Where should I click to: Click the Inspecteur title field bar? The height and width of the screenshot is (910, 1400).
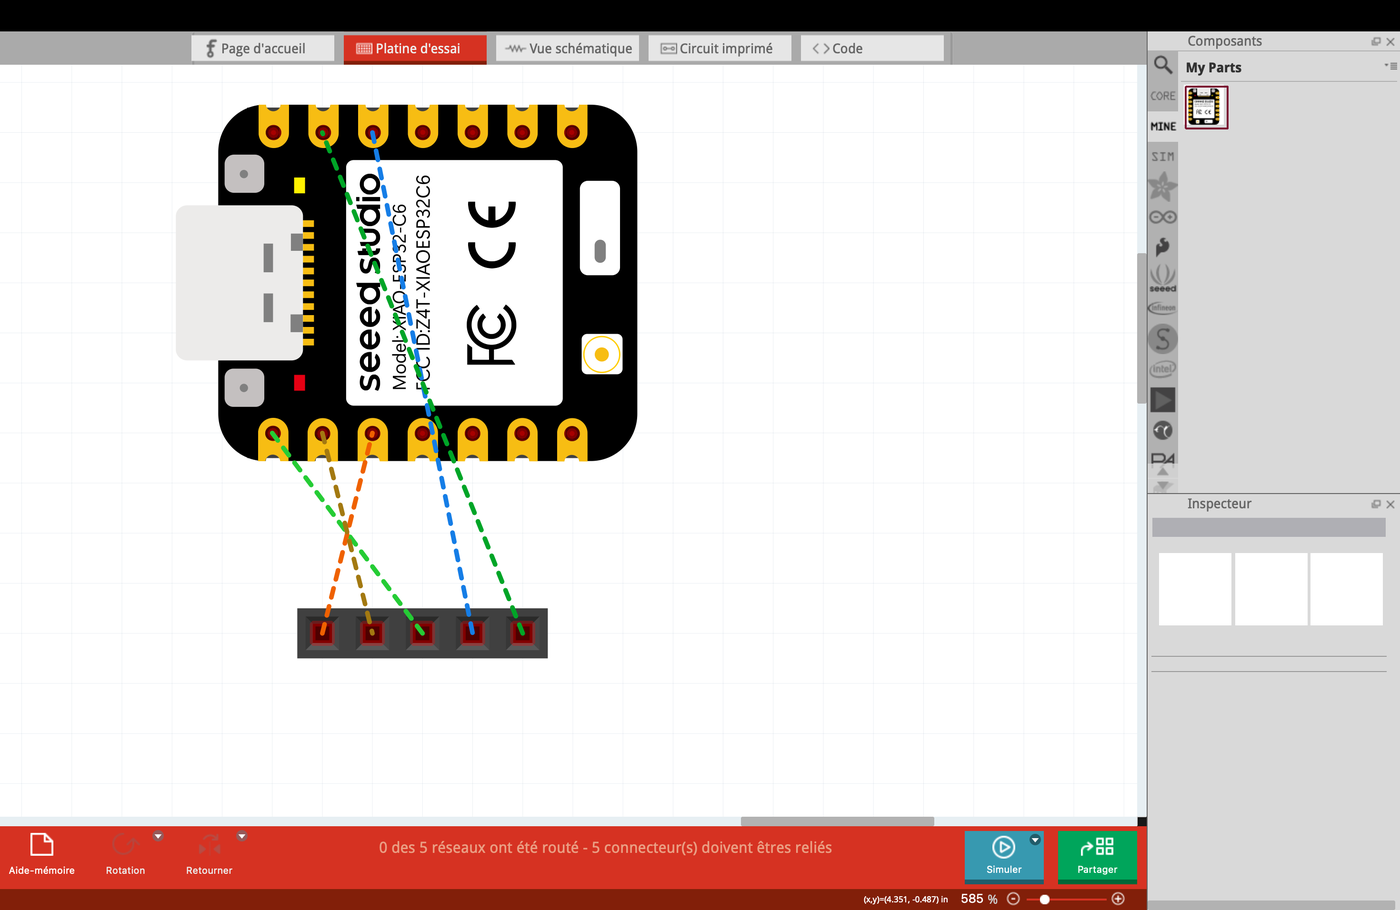click(1269, 527)
